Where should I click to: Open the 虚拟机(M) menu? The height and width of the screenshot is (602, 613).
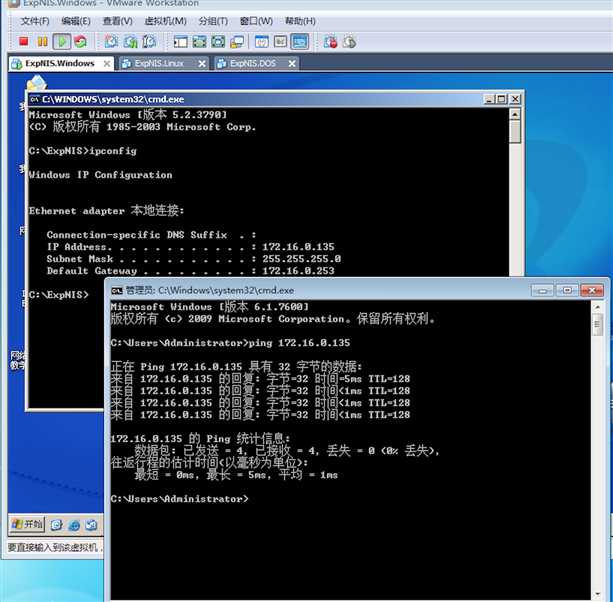click(165, 21)
